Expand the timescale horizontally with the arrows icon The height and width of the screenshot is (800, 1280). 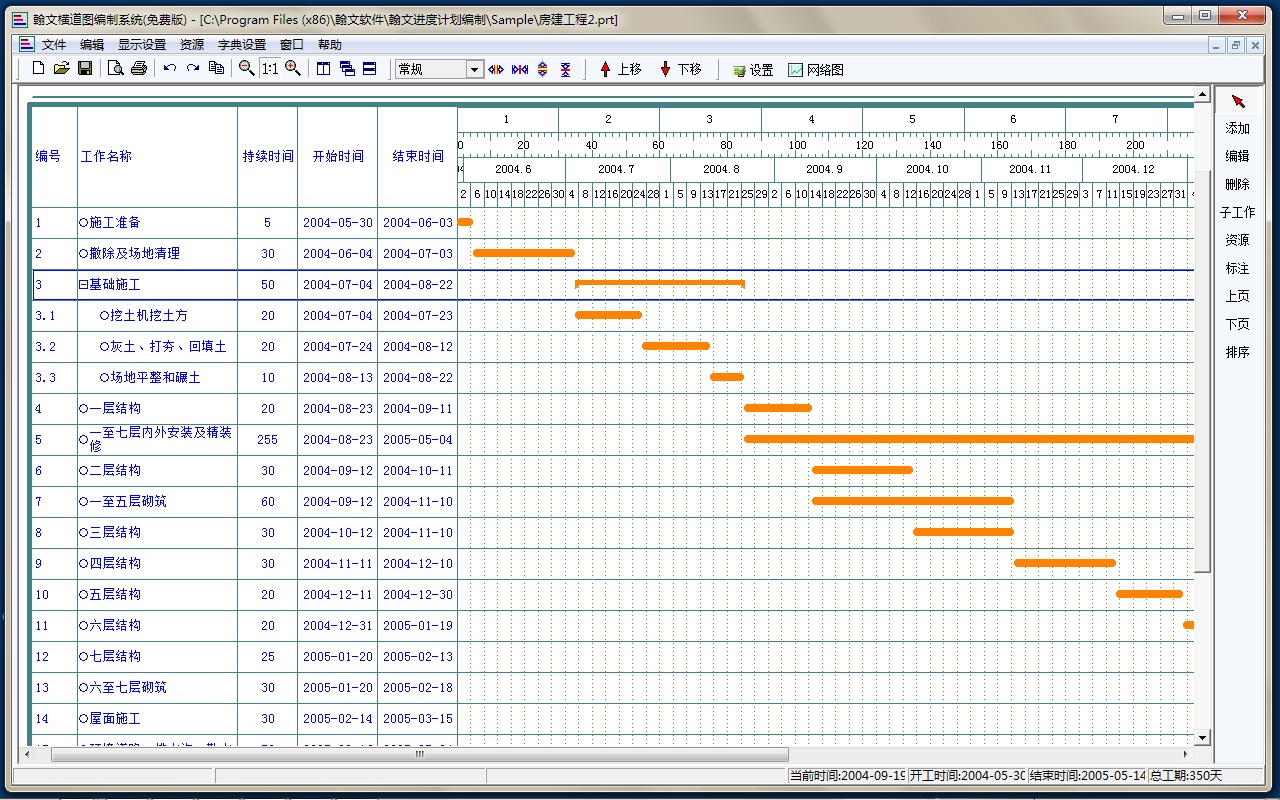496,69
